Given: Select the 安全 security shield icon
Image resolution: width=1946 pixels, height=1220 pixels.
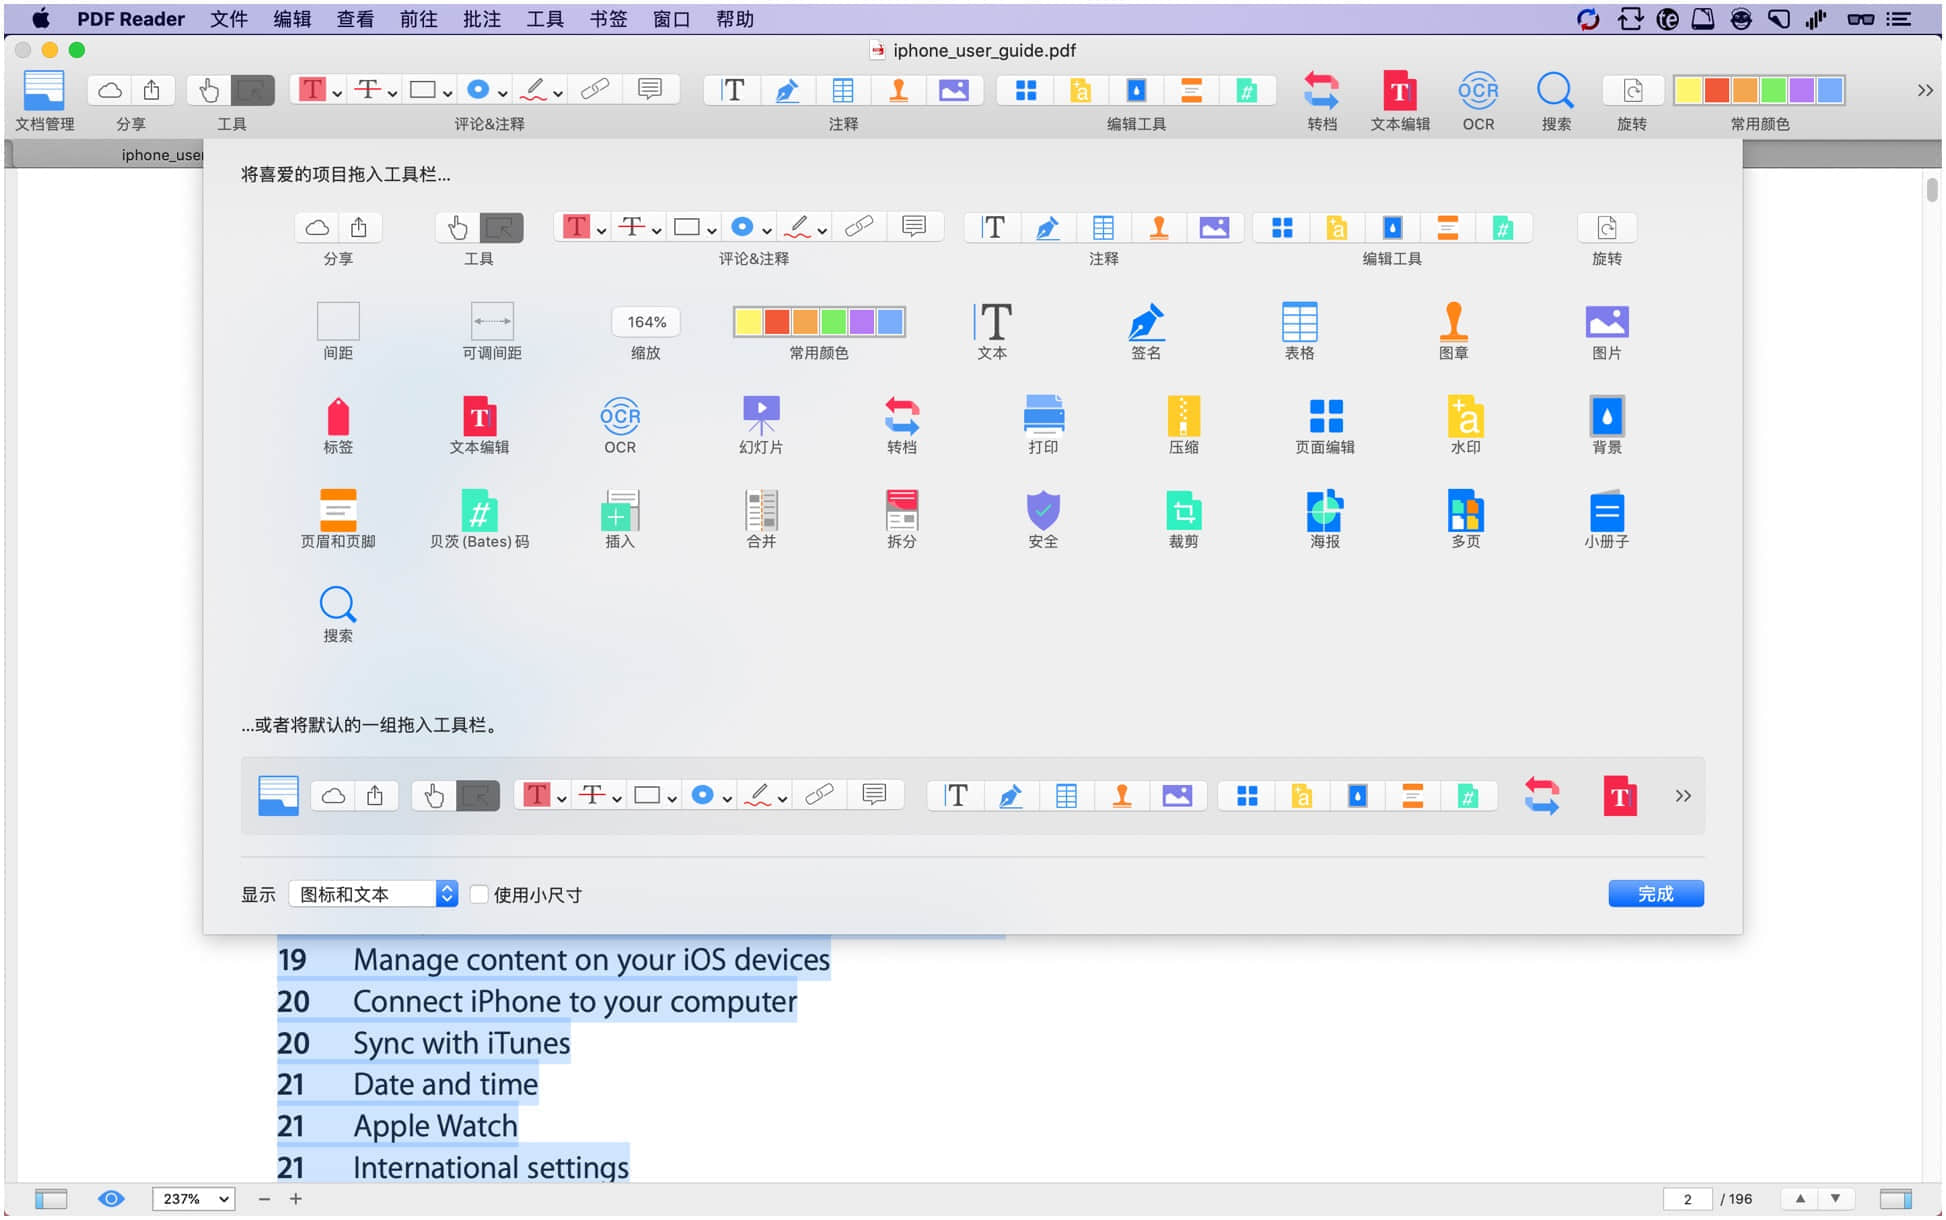Looking at the screenshot, I should coord(1043,510).
